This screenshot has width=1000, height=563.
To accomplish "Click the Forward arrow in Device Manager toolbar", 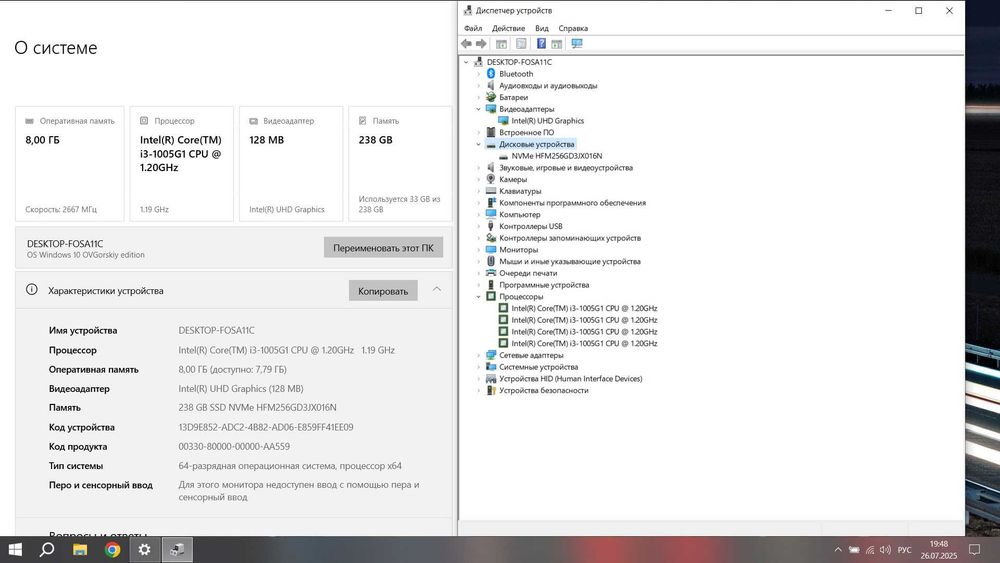I will [x=482, y=44].
